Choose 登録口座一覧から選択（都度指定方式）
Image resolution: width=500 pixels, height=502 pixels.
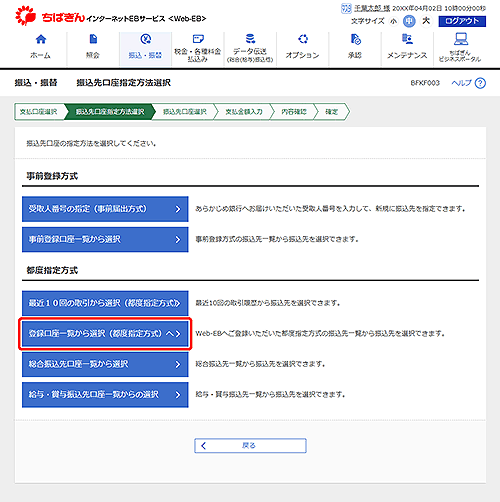105,334
